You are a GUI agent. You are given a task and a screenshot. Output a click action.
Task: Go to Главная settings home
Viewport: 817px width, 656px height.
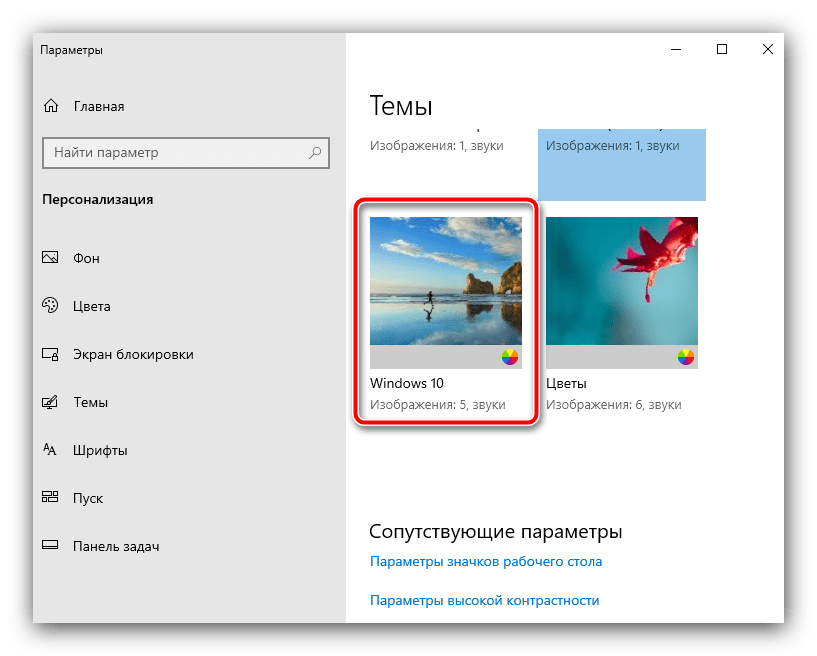tap(99, 106)
